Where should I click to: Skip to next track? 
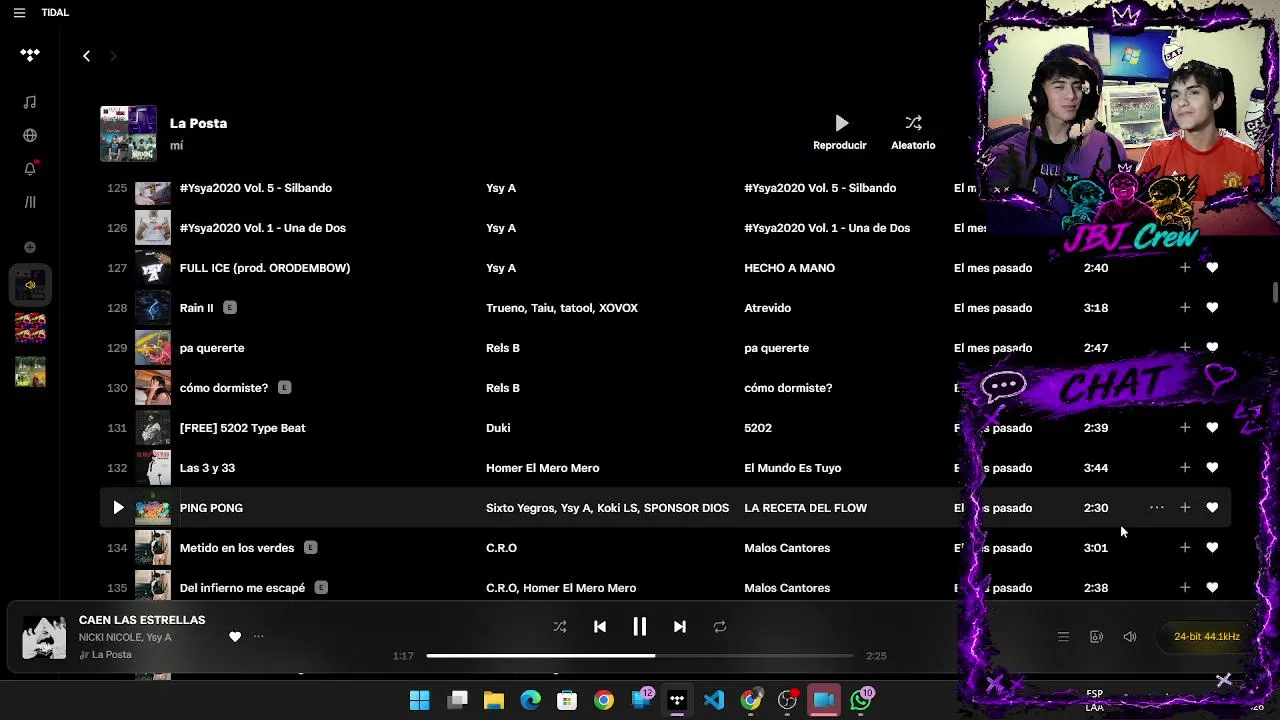pyautogui.click(x=680, y=627)
